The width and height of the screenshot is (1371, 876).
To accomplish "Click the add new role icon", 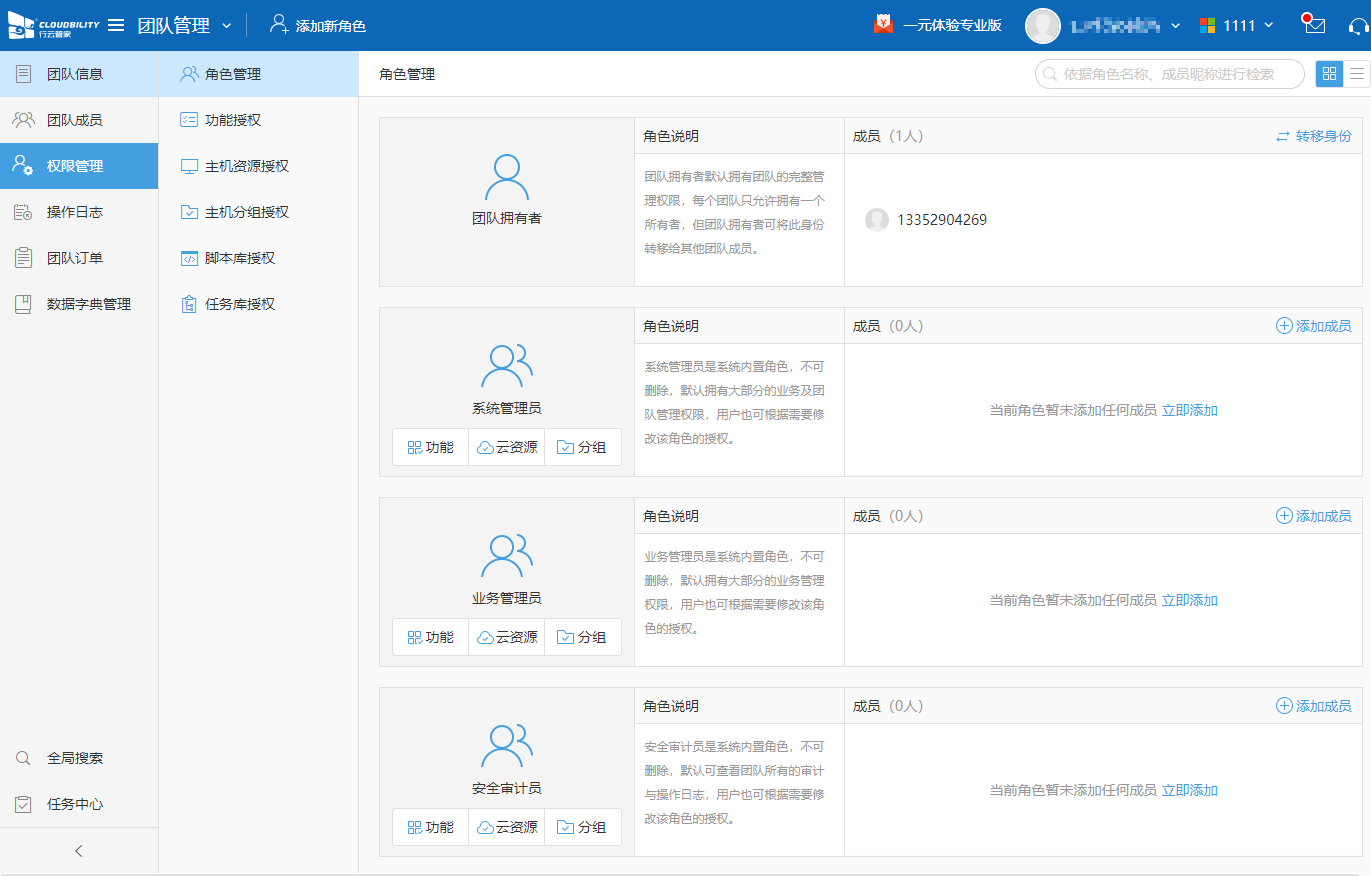I will [279, 25].
